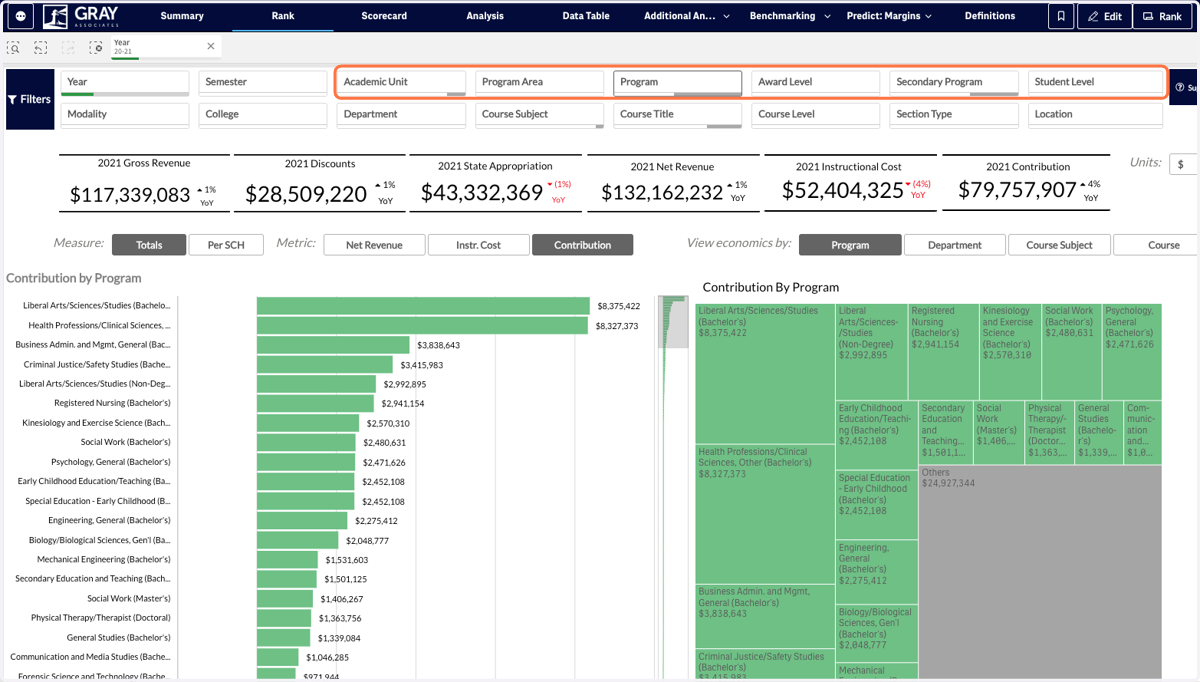
Task: View economics by Department toggle
Action: [x=954, y=245]
